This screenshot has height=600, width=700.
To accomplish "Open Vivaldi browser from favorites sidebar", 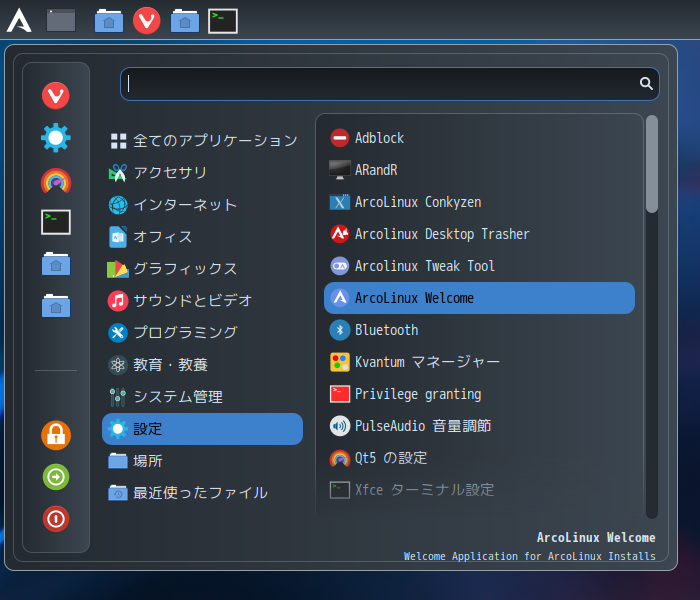I will click(56, 96).
